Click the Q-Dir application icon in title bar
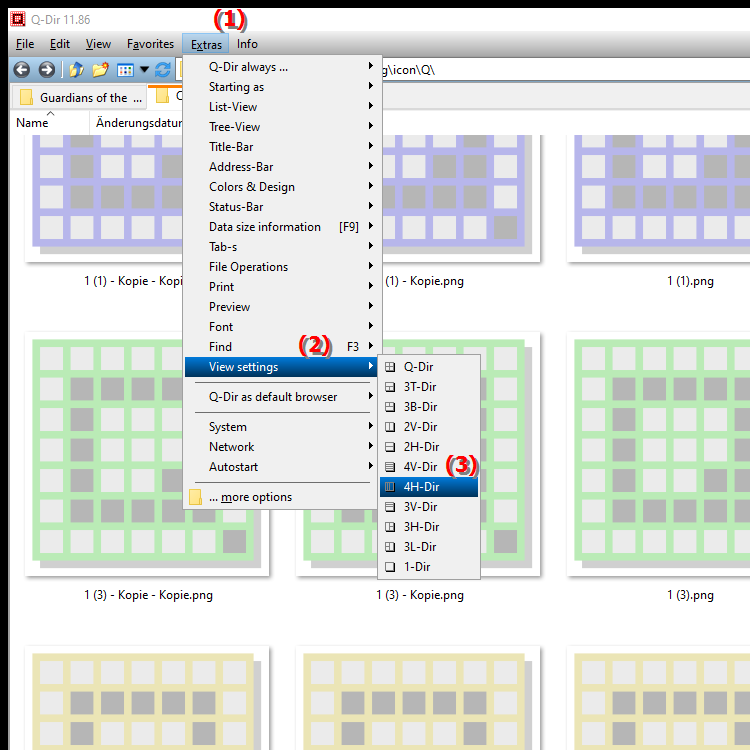 (18, 19)
